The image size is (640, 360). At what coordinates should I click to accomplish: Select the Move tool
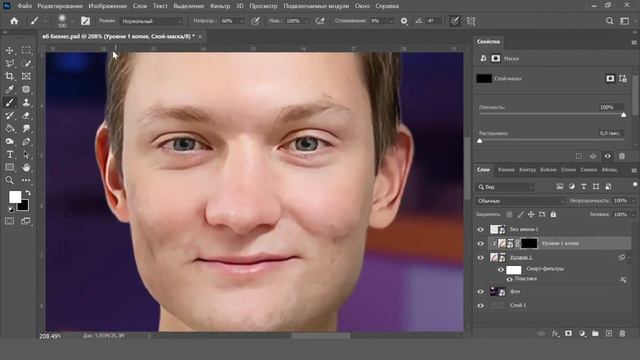(x=9, y=50)
